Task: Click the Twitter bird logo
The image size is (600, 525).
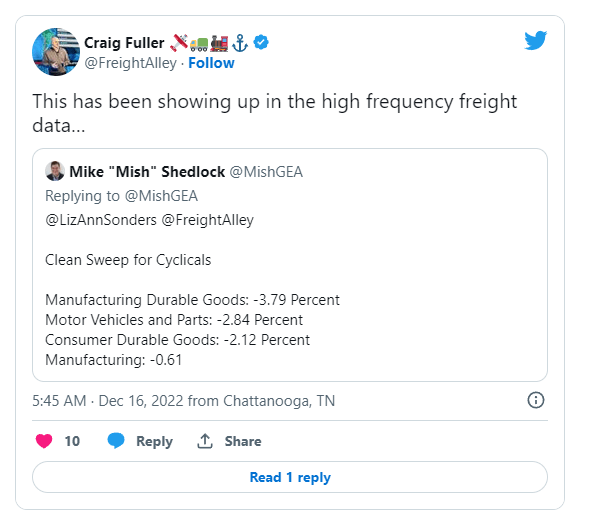Action: point(535,41)
